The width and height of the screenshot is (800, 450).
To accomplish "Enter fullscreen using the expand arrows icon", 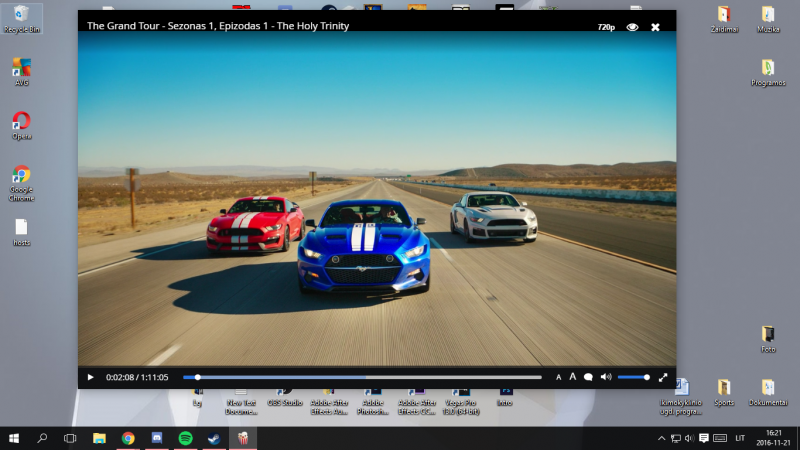I will point(663,378).
